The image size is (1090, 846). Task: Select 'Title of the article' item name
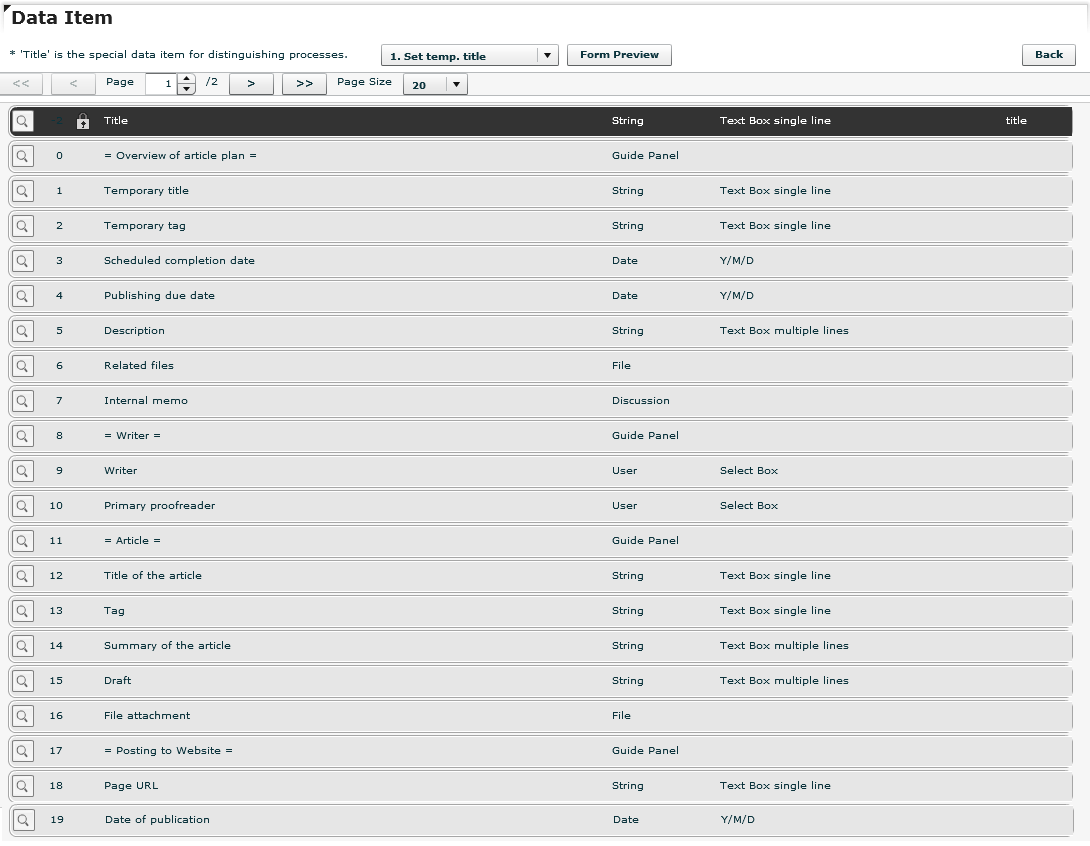click(x=153, y=576)
